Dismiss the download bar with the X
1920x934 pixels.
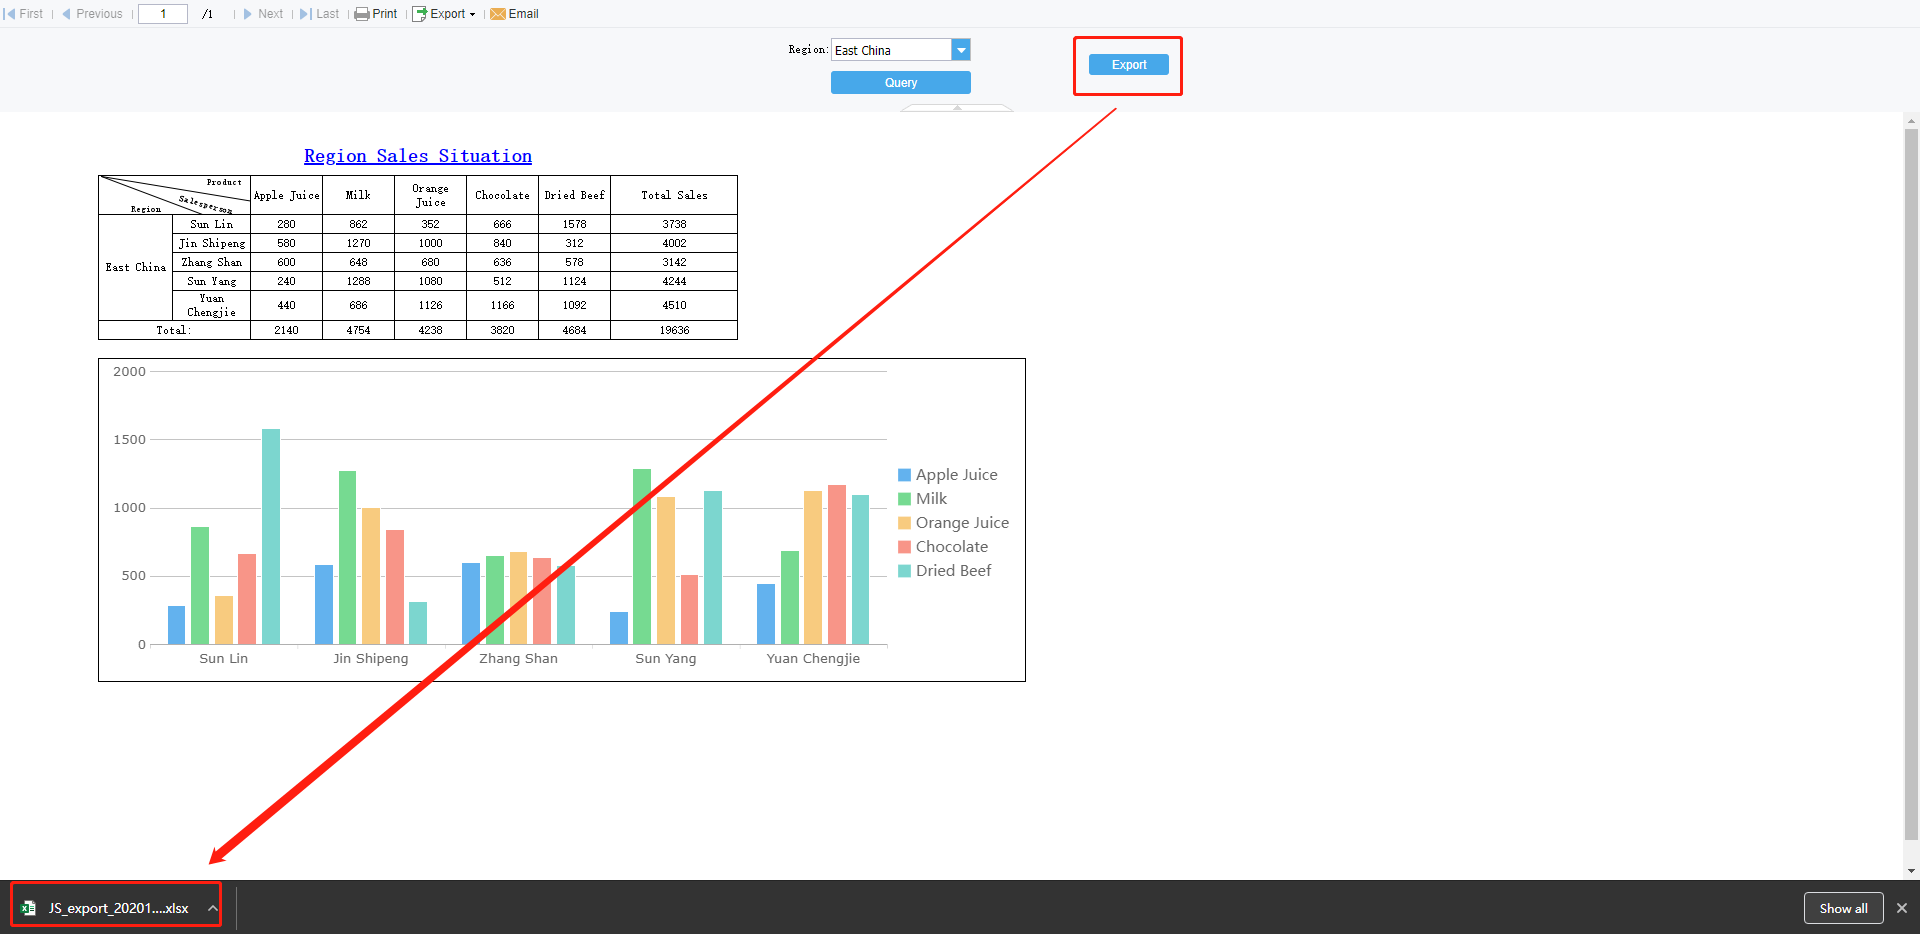[1901, 908]
